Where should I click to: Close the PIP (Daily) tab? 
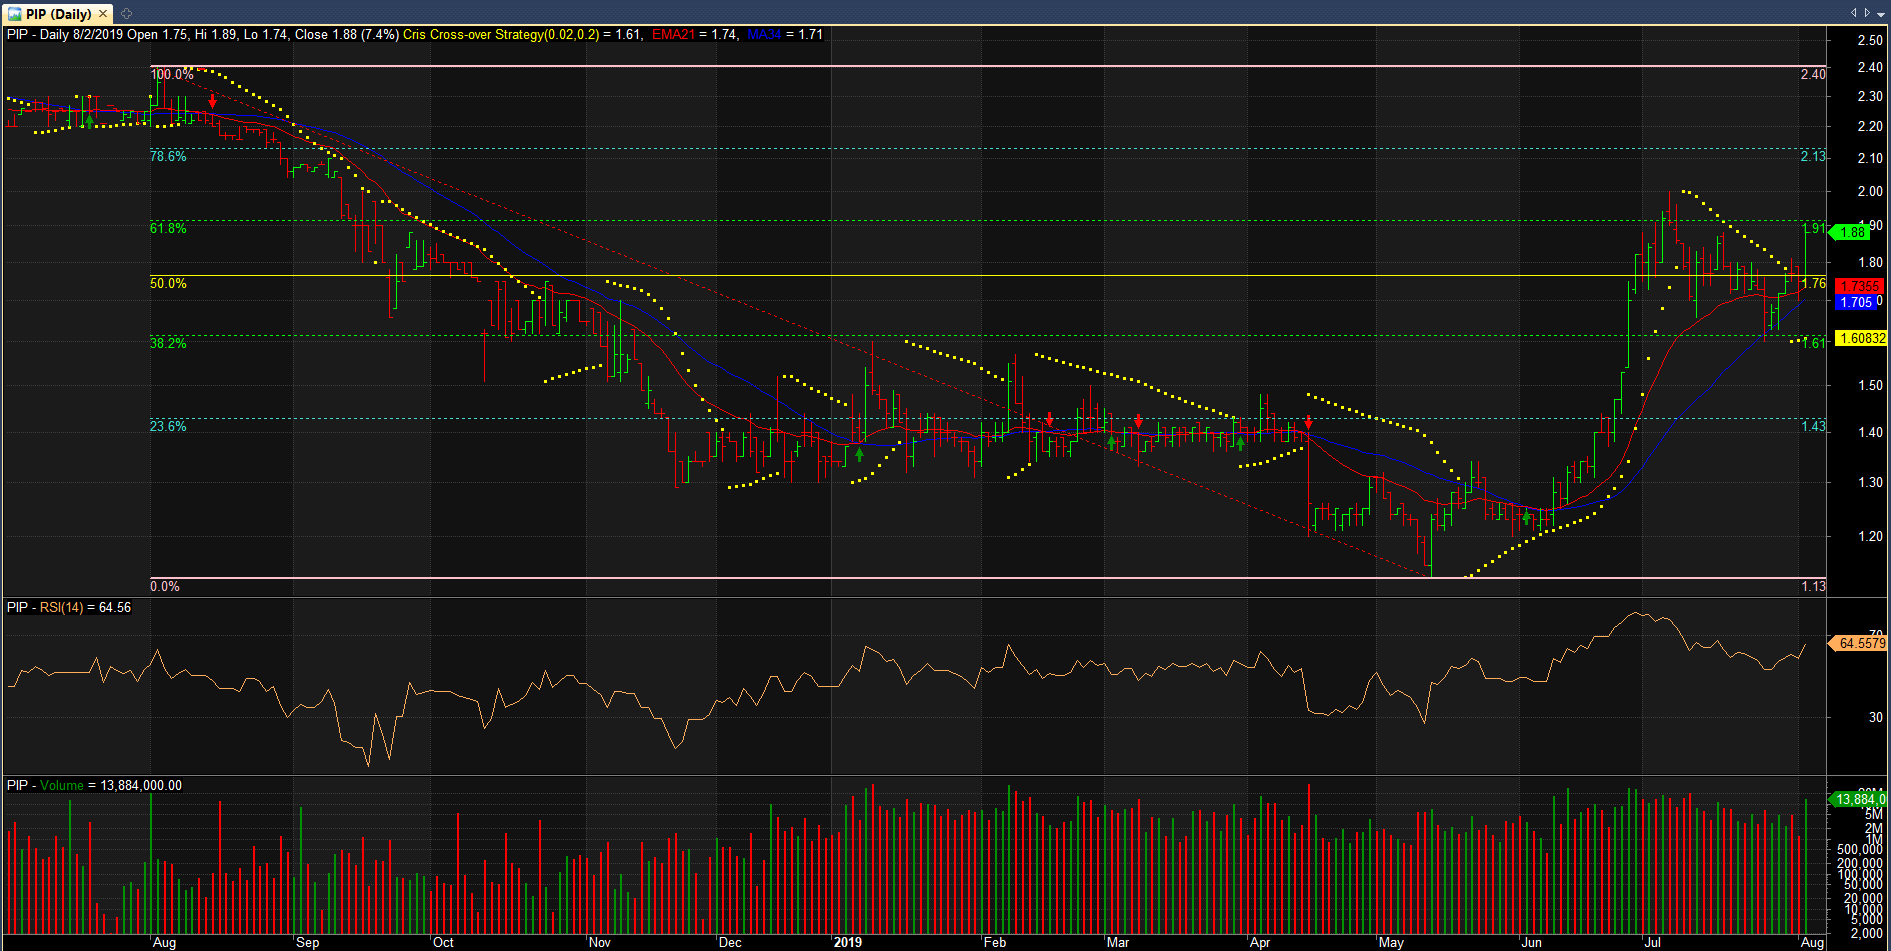tap(103, 14)
